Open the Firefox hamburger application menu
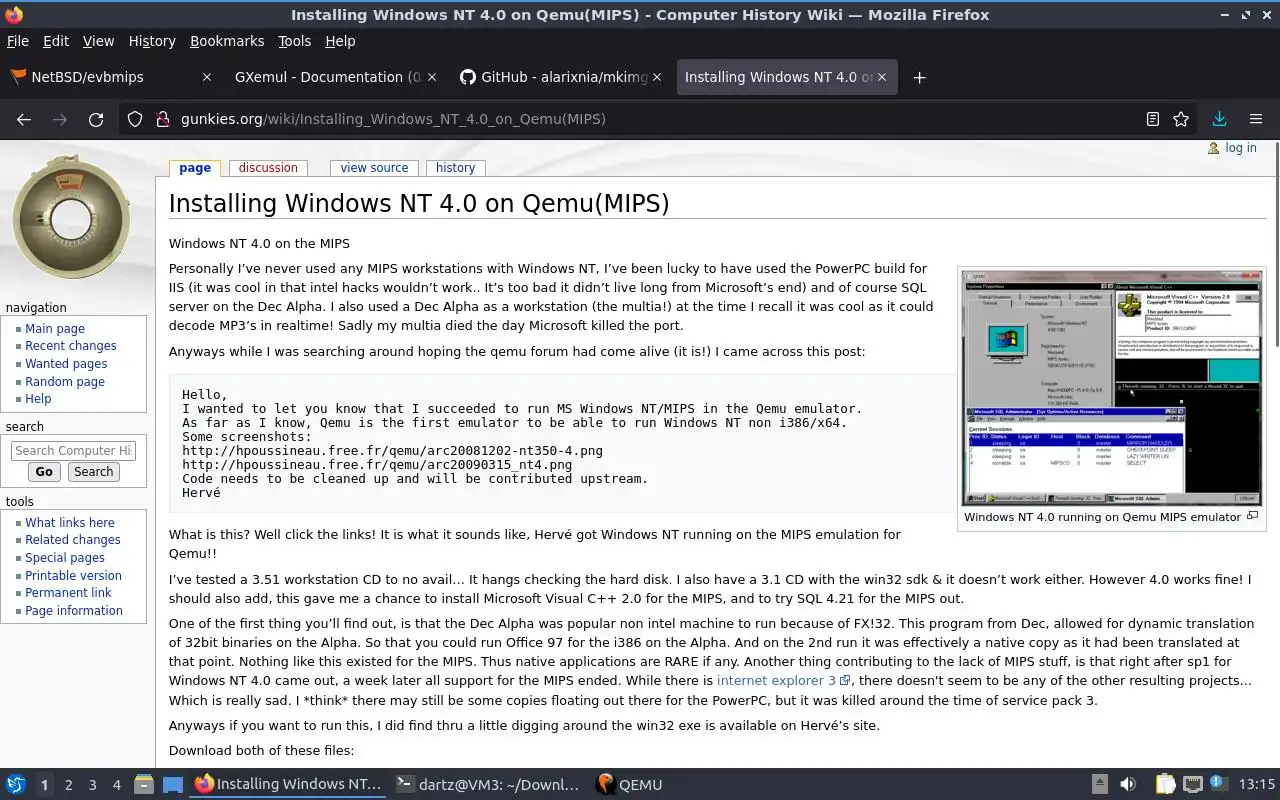The width and height of the screenshot is (1280, 800). coord(1256,119)
